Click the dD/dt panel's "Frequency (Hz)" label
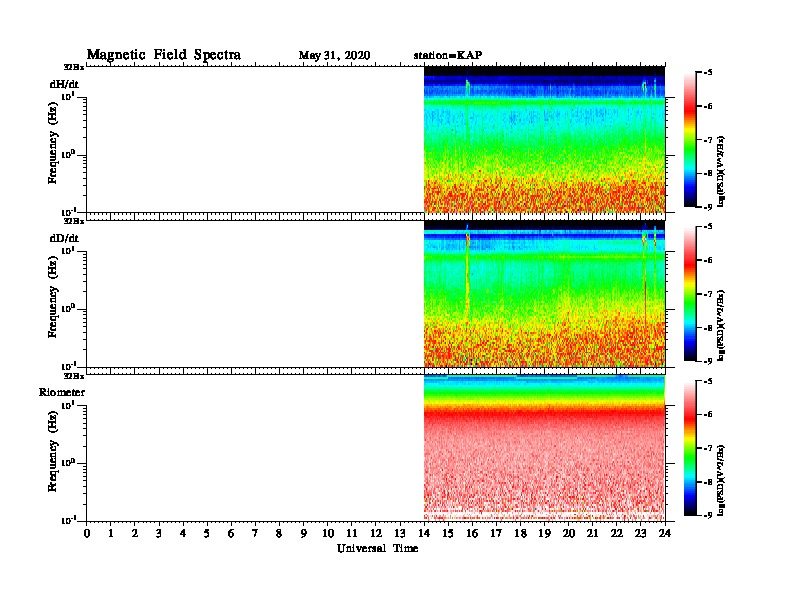The image size is (792, 612). pos(53,297)
